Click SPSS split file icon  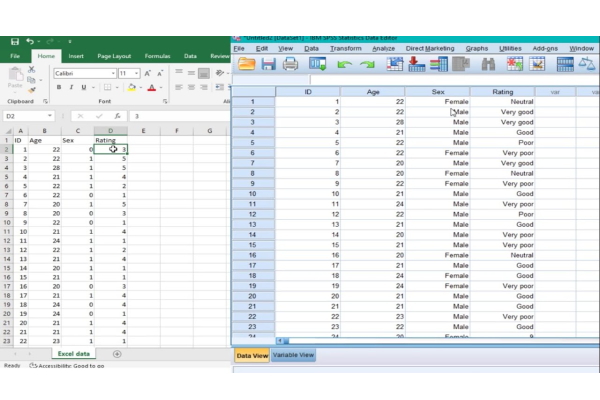coord(565,64)
